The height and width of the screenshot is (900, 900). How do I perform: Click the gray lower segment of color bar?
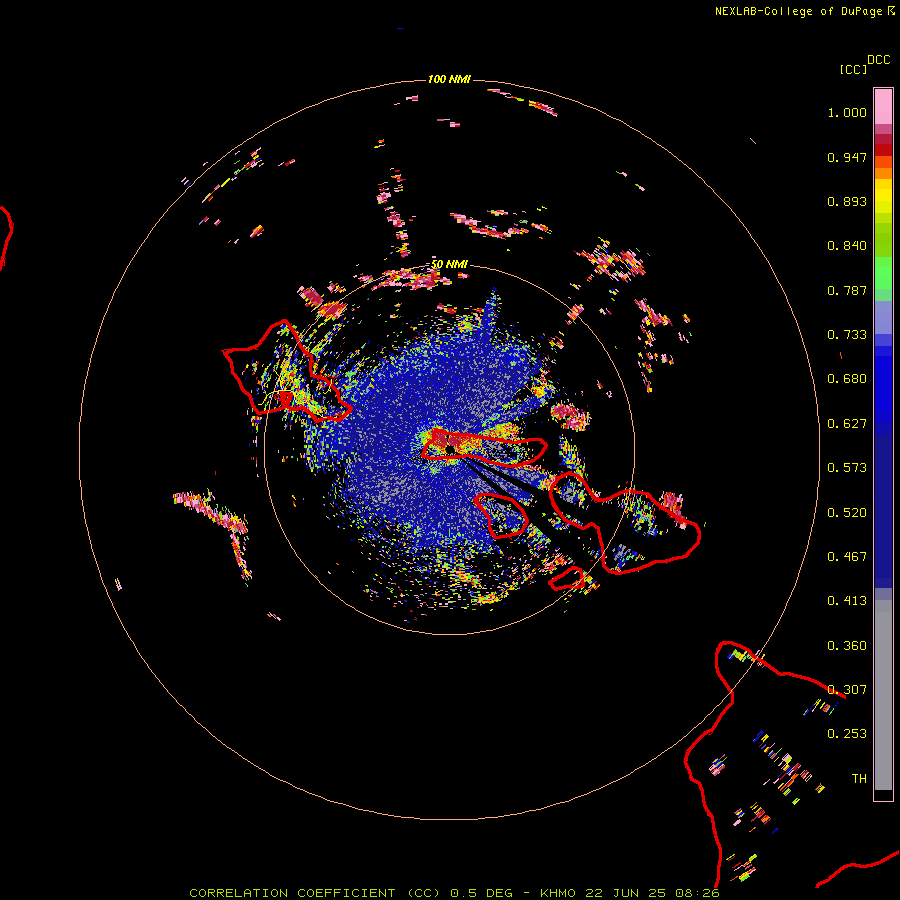tap(883, 695)
